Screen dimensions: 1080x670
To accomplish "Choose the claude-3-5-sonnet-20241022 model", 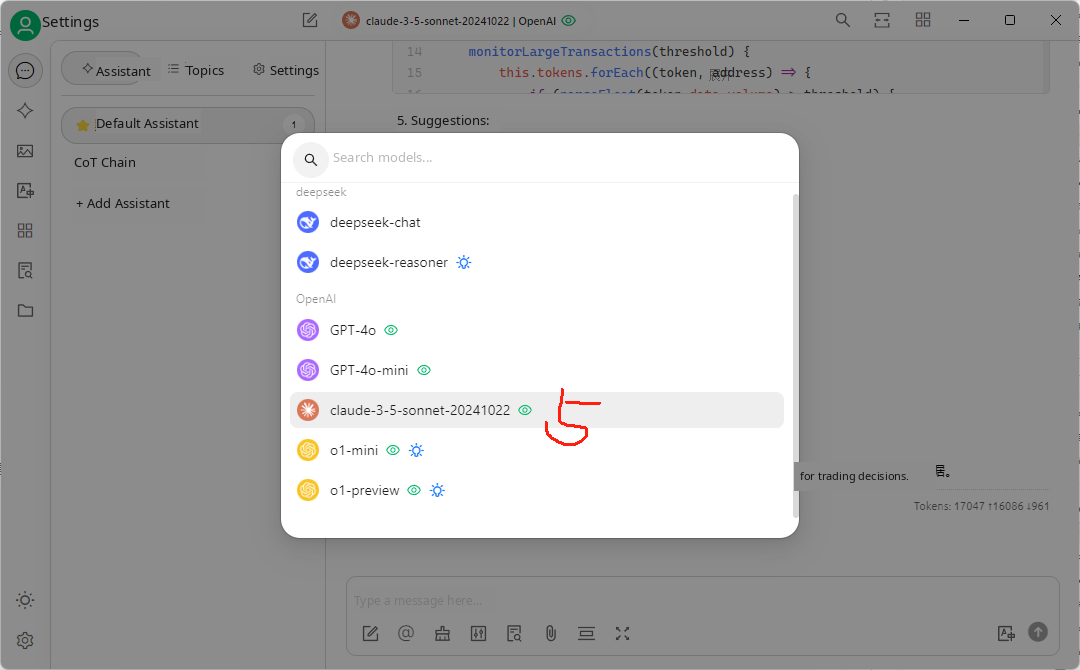I will (x=537, y=410).
